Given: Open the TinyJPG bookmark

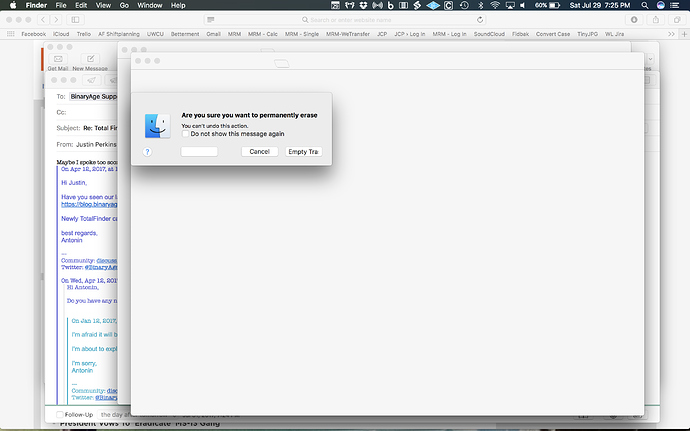Looking at the screenshot, I should point(587,34).
